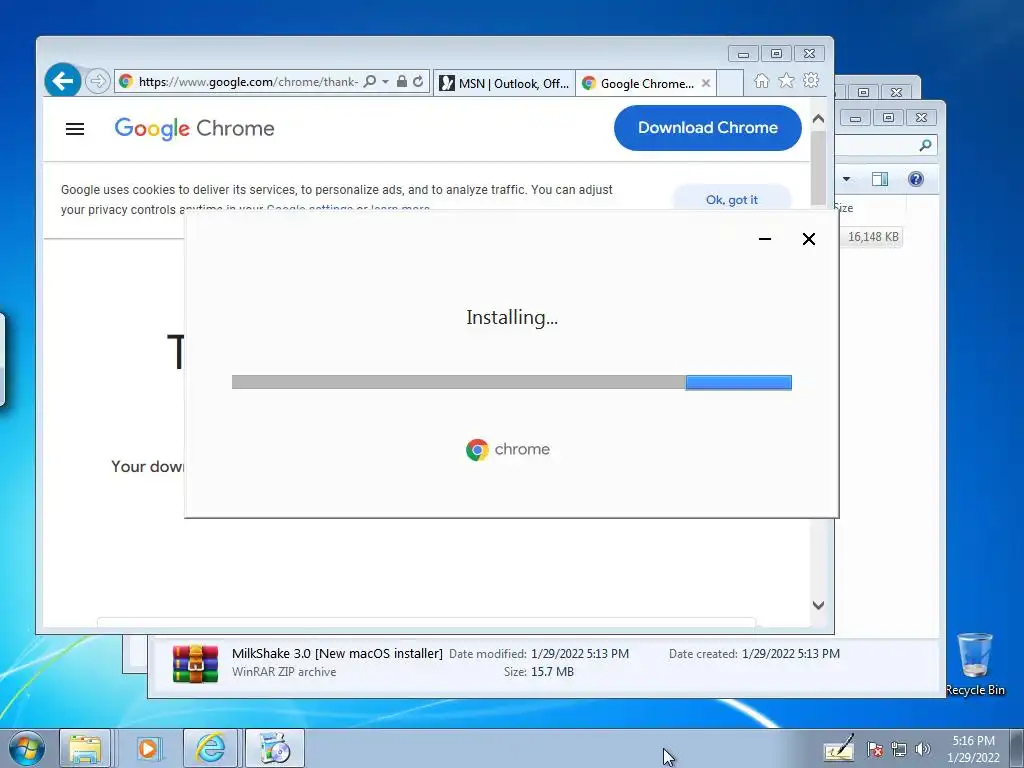Viewport: 1024px width, 768px height.
Task: Click the security lock icon in address bar
Action: (x=402, y=81)
